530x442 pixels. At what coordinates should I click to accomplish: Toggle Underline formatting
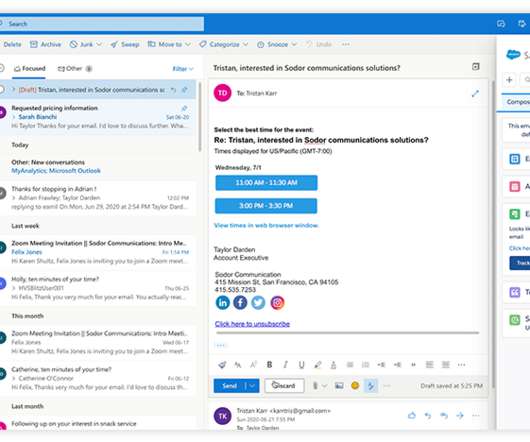[x=301, y=365]
